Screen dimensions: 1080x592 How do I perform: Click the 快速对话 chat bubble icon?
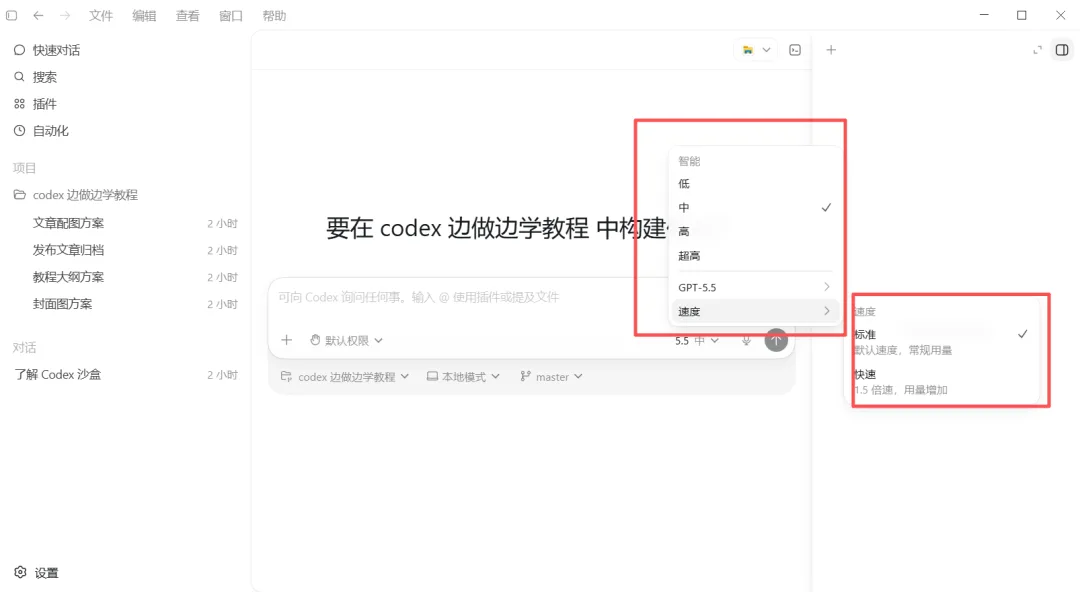[x=19, y=50]
